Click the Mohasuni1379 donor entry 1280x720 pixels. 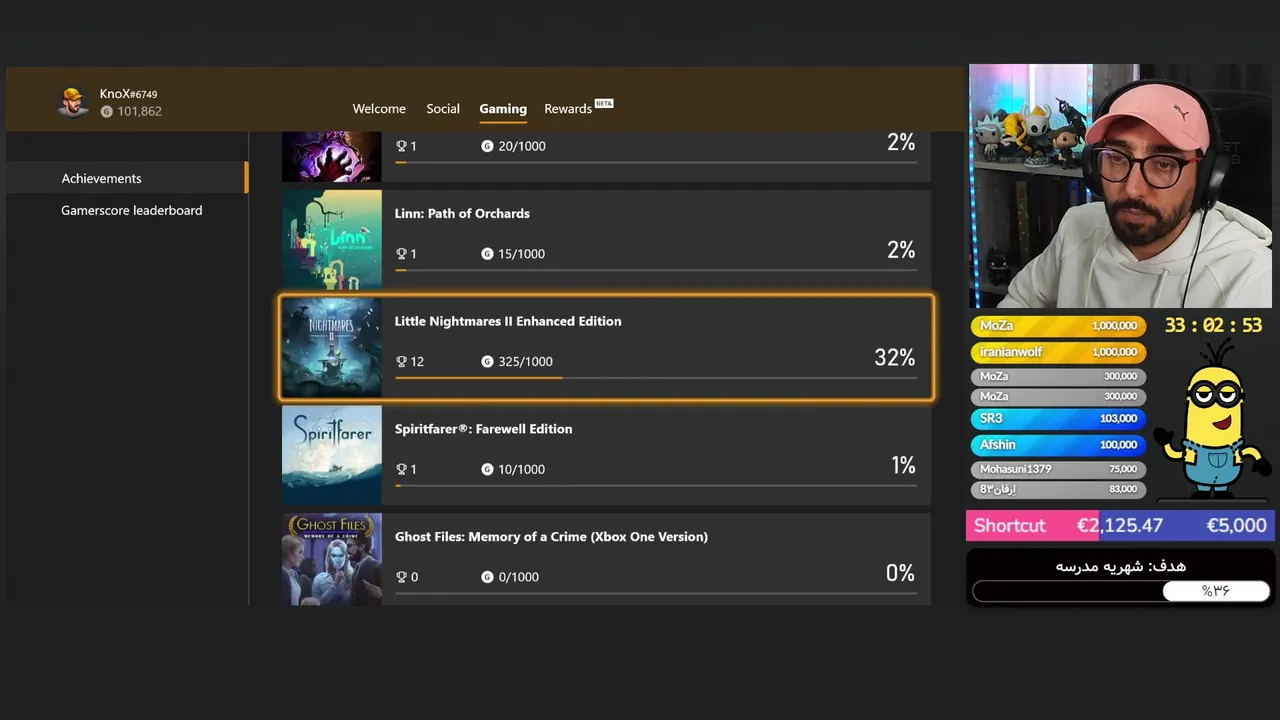pos(1058,469)
